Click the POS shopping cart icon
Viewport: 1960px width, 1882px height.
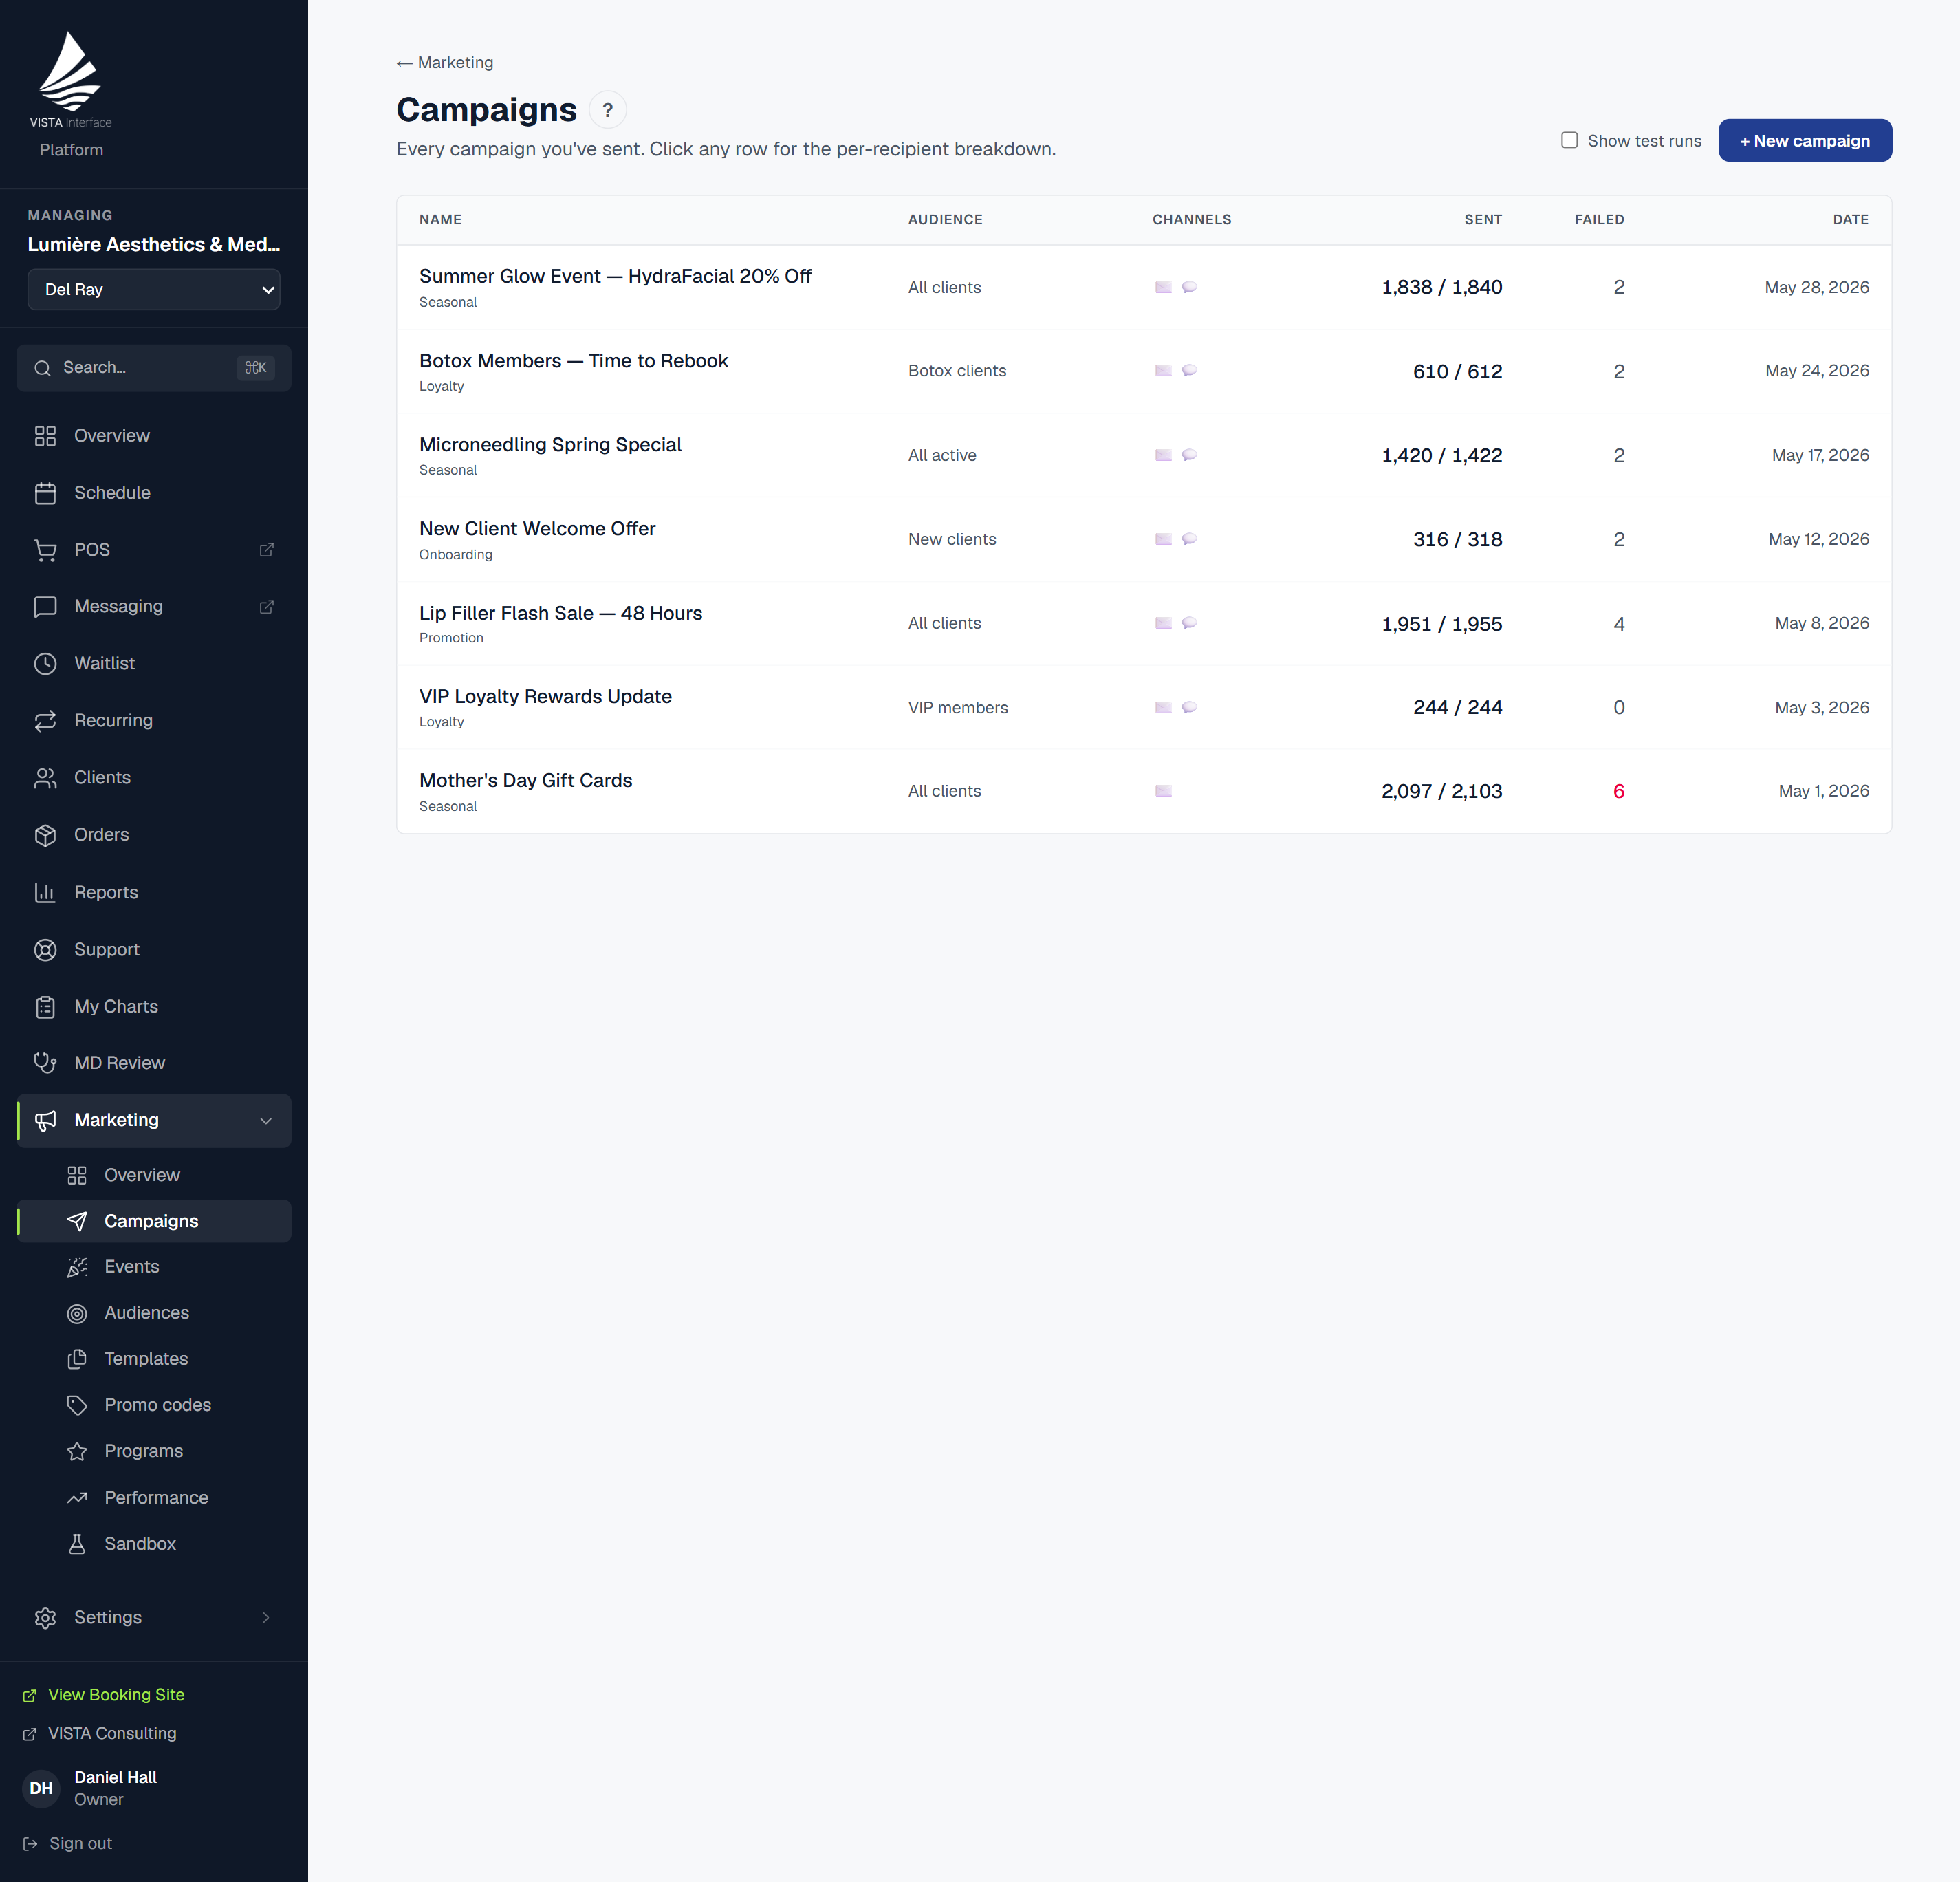point(45,550)
